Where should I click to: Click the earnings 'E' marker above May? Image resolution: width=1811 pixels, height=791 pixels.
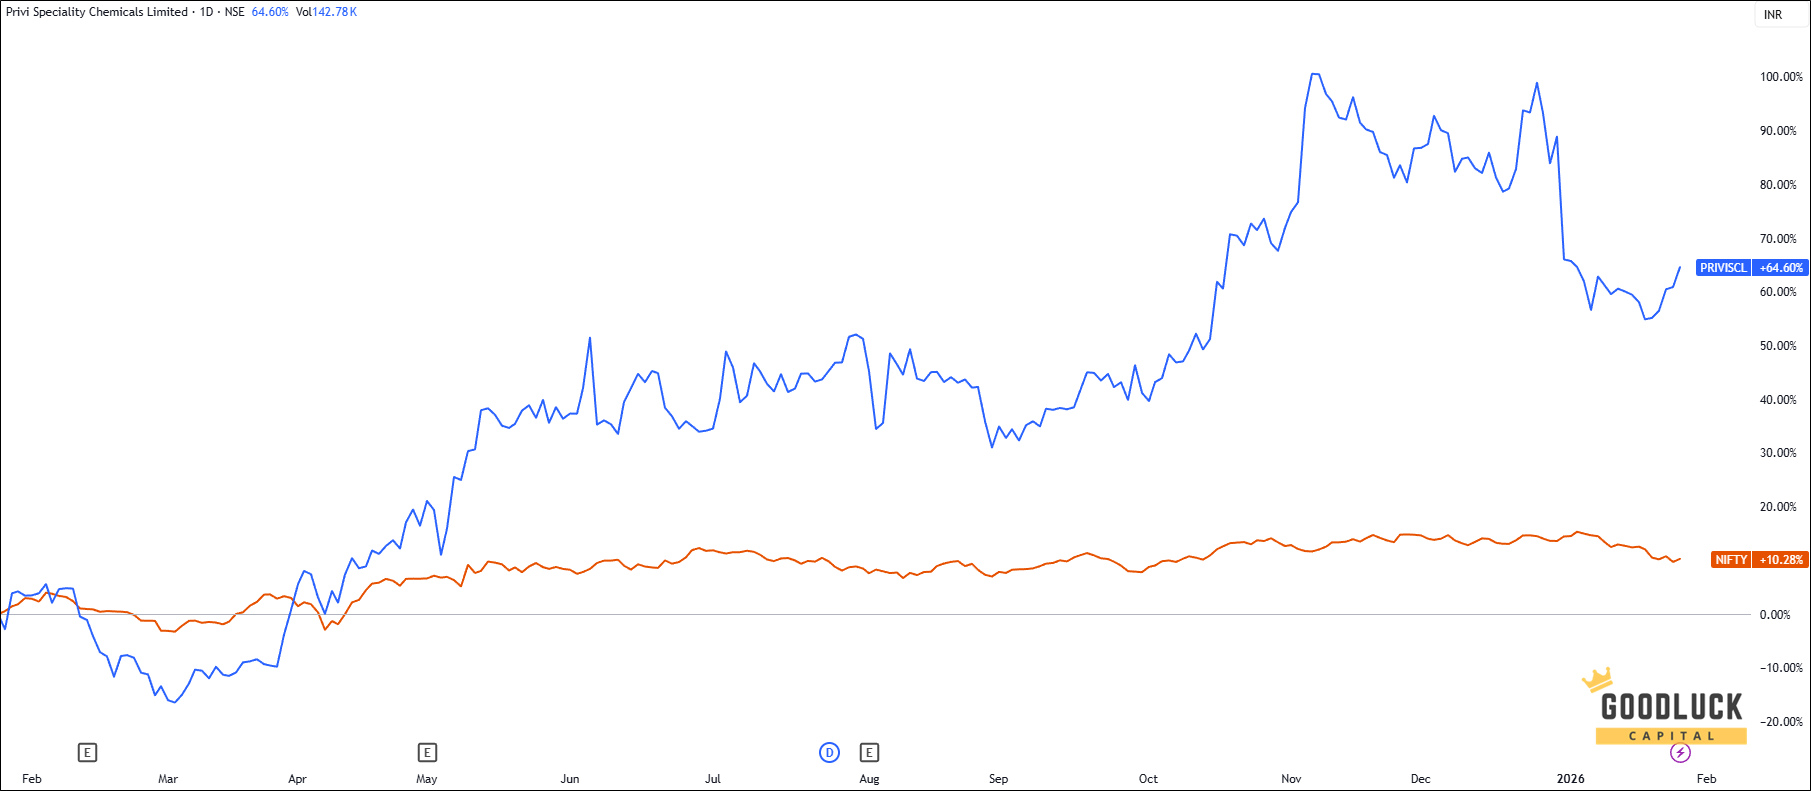point(427,752)
